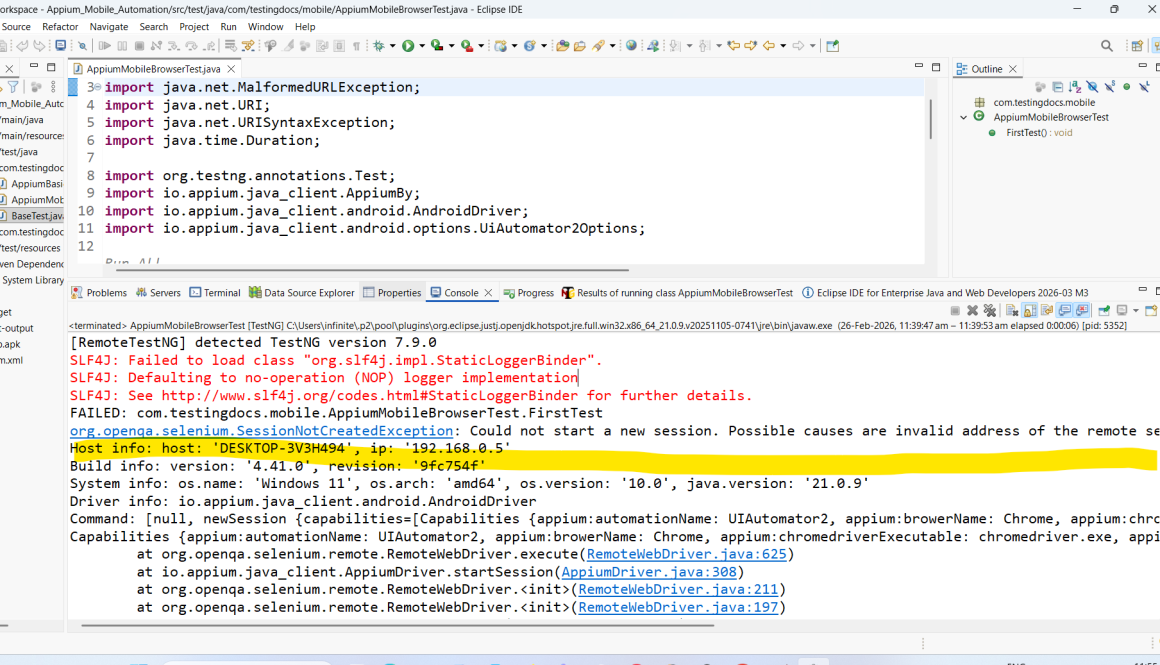Screen dimensions: 1160x665
Task: Open the Navigate menu
Action: (x=108, y=27)
